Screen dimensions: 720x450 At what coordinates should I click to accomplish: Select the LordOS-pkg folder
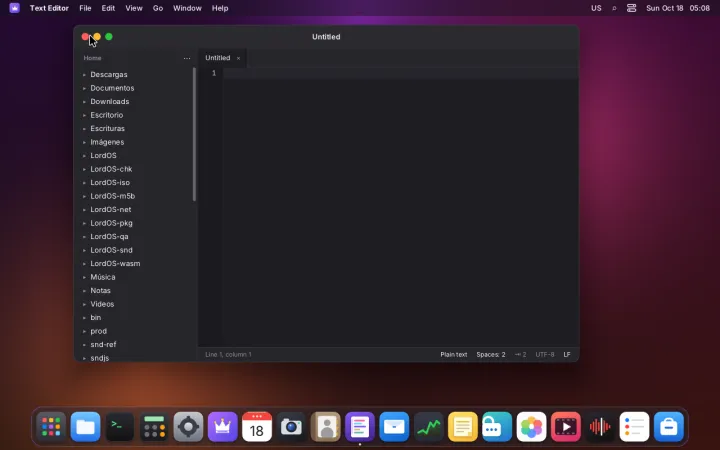pyautogui.click(x=112, y=223)
